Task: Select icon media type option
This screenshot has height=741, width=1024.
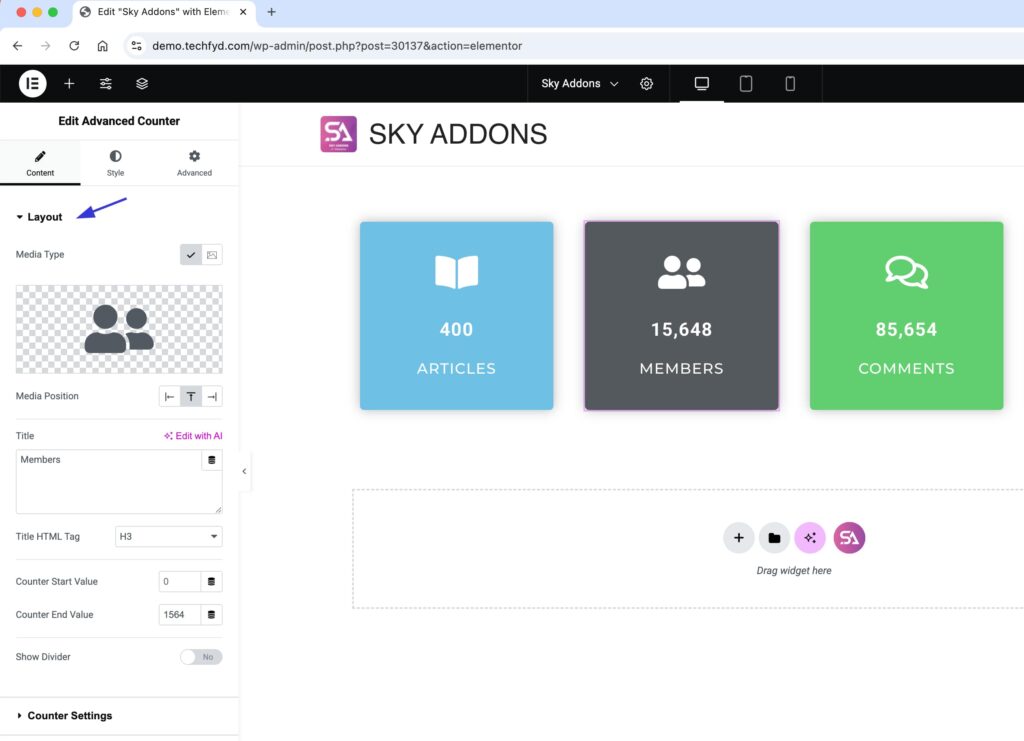Action: [x=191, y=255]
